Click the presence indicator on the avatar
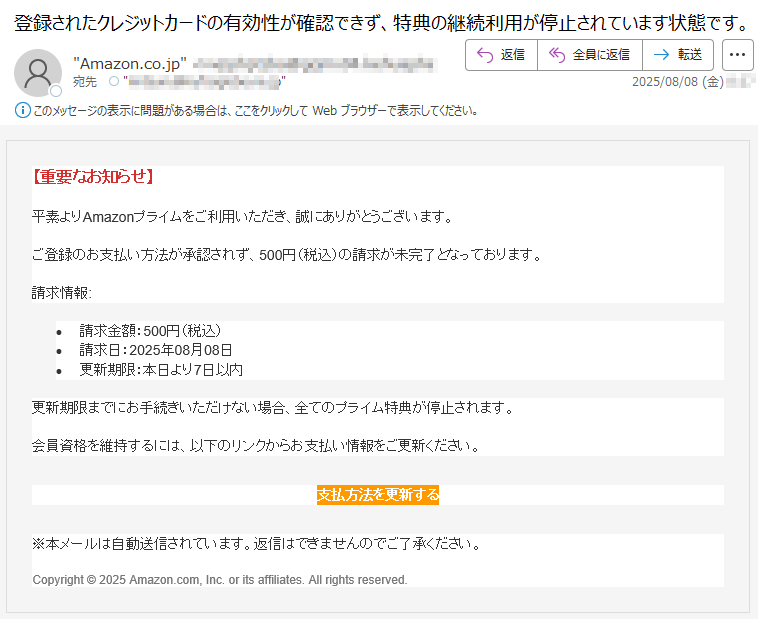Screen dimensions: 758x619 click(56, 90)
